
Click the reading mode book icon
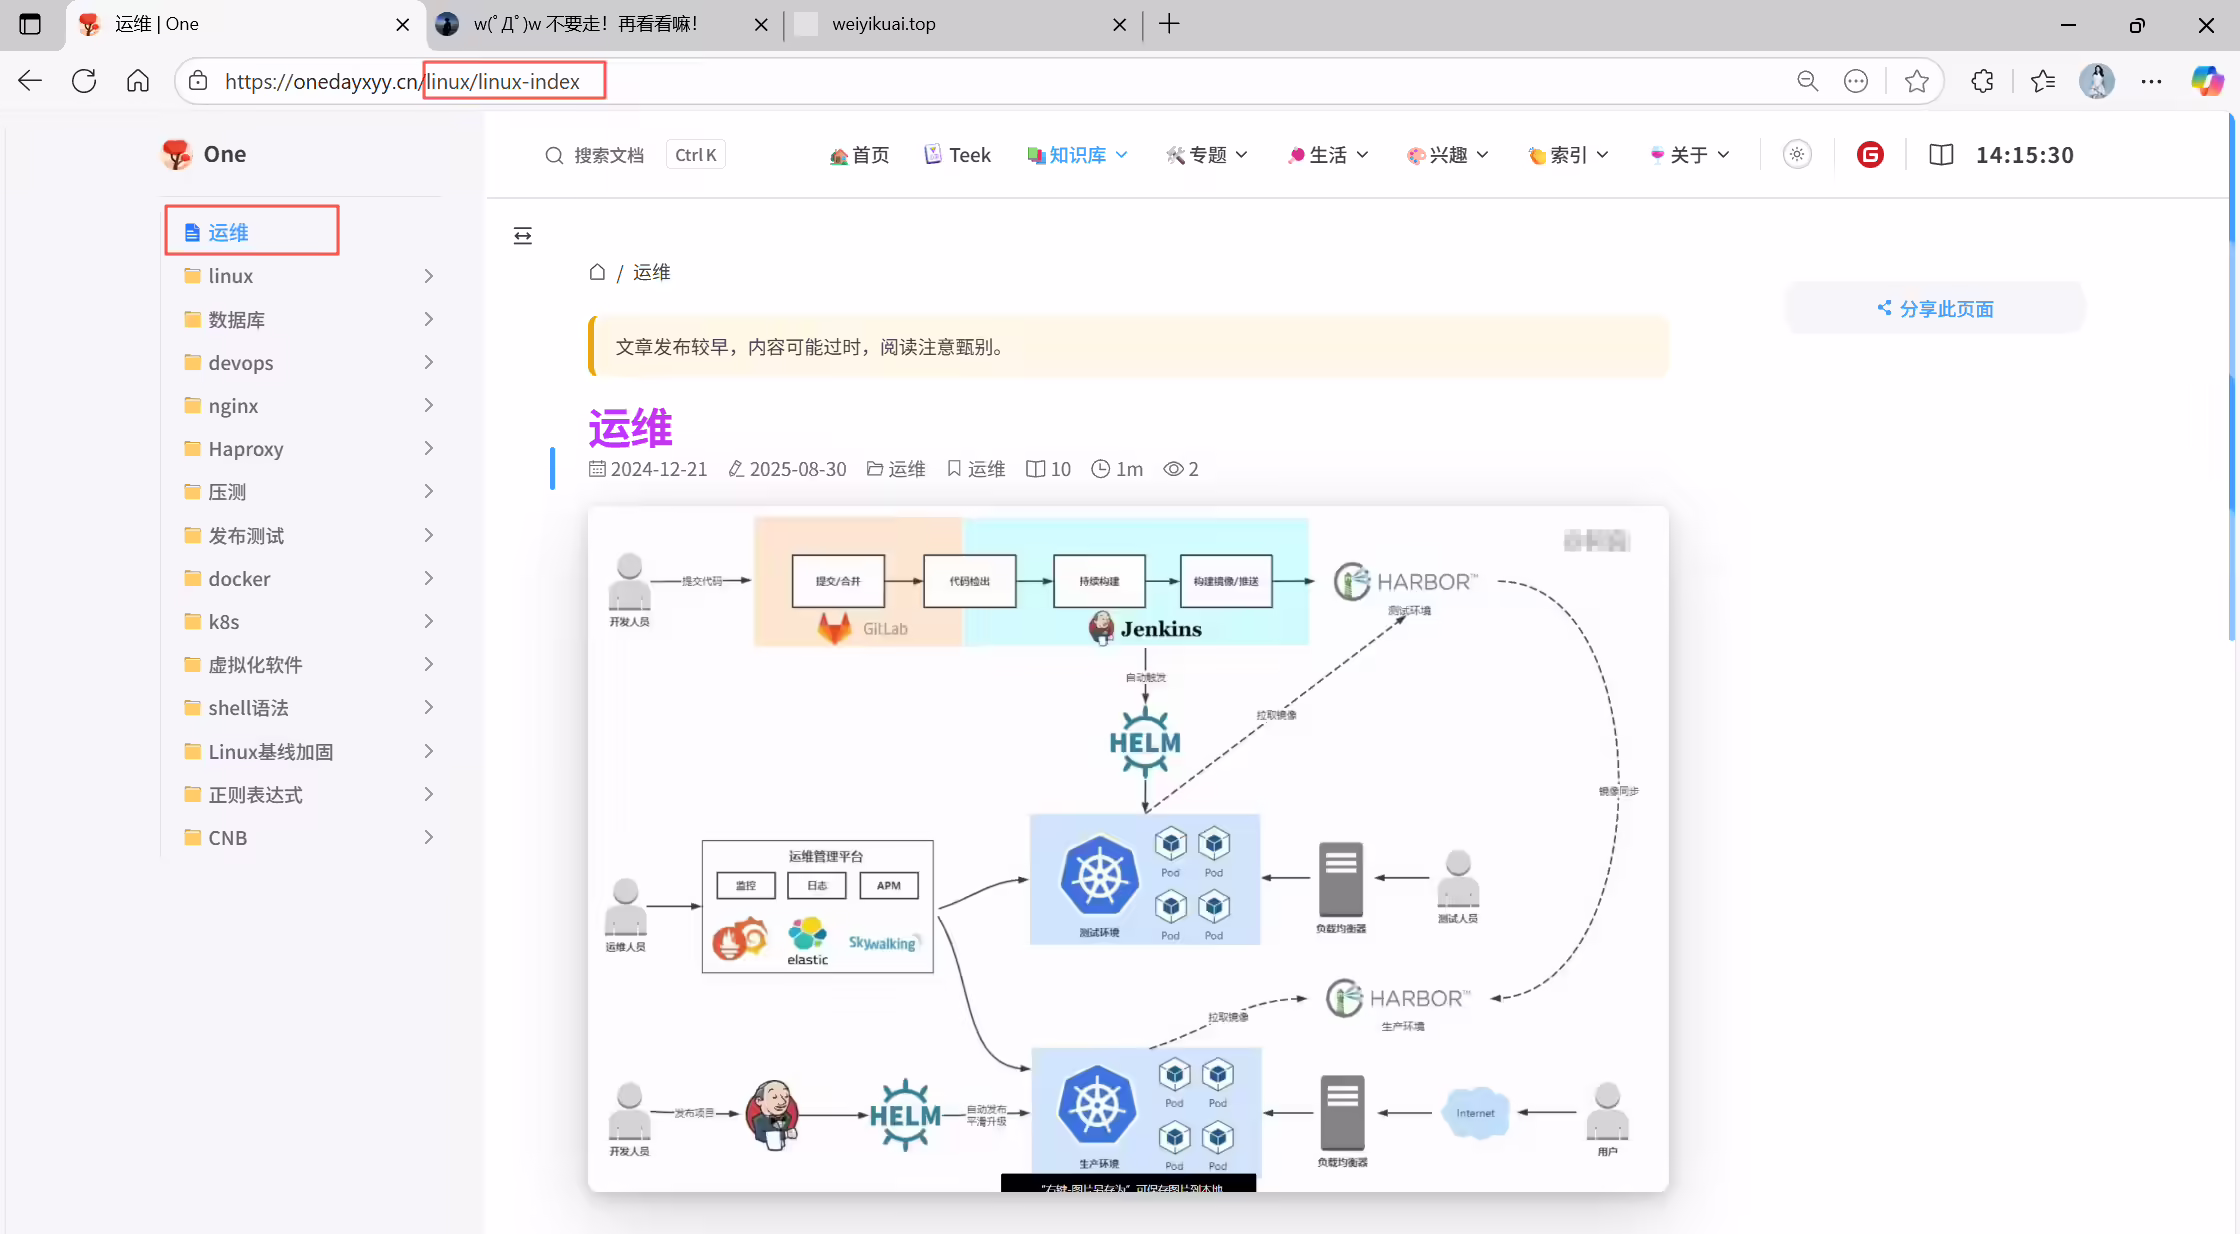[x=1941, y=155]
